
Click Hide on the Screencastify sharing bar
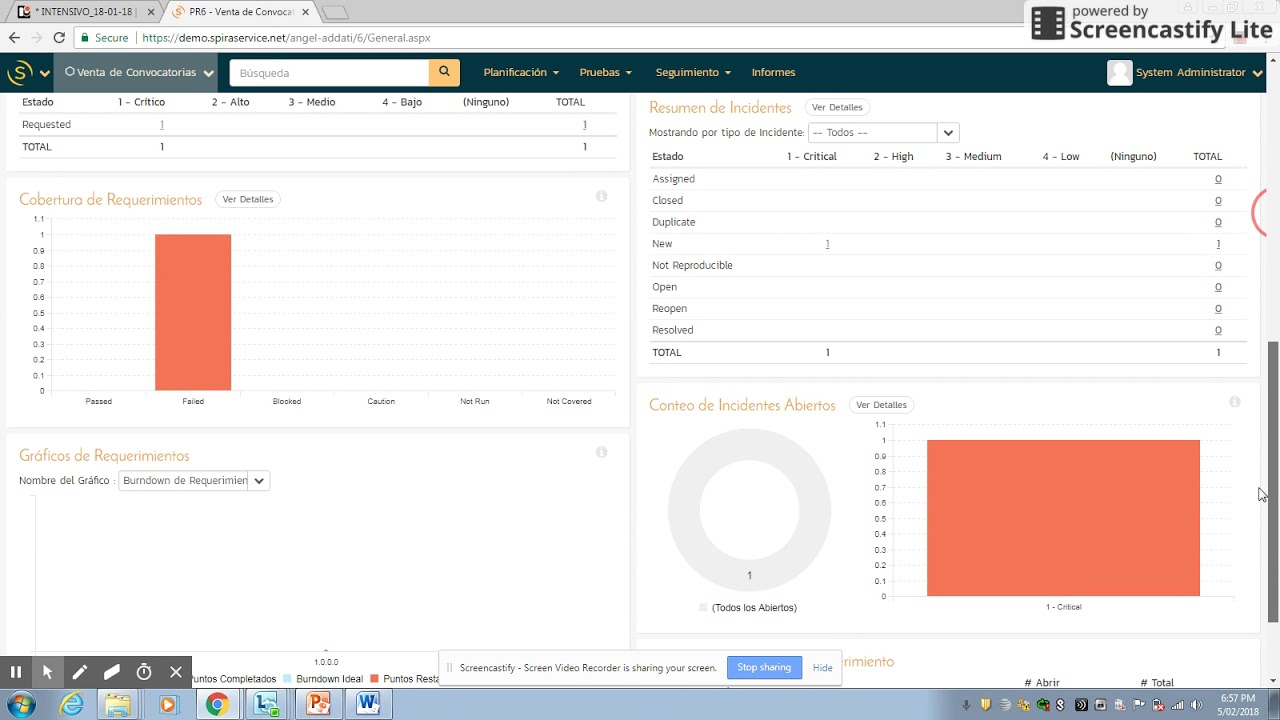tap(822, 667)
